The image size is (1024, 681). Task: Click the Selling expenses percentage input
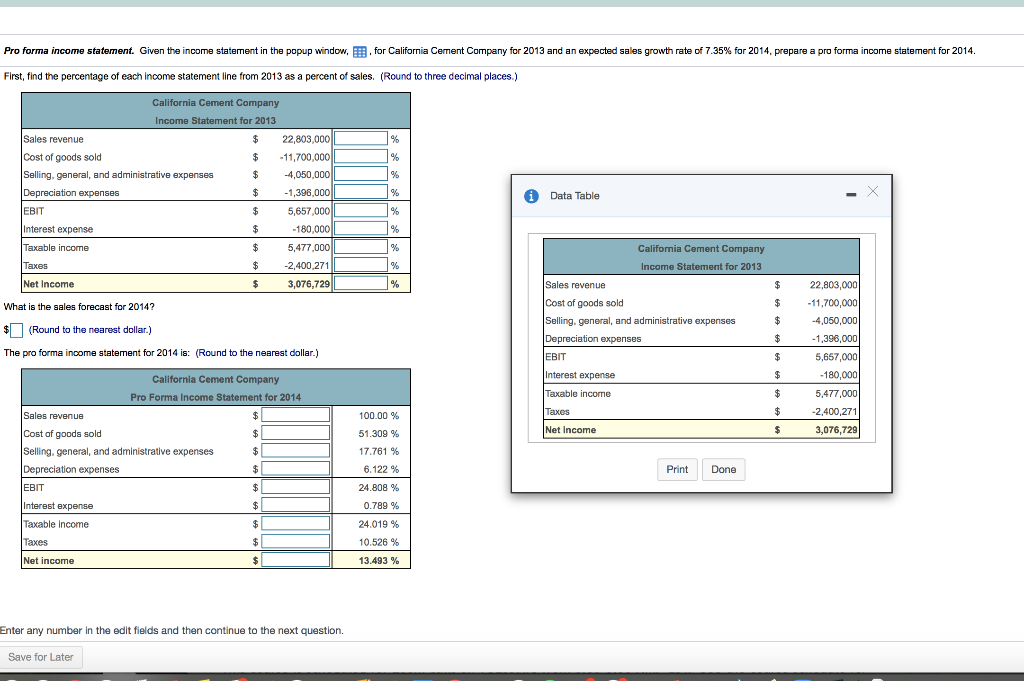[362, 175]
